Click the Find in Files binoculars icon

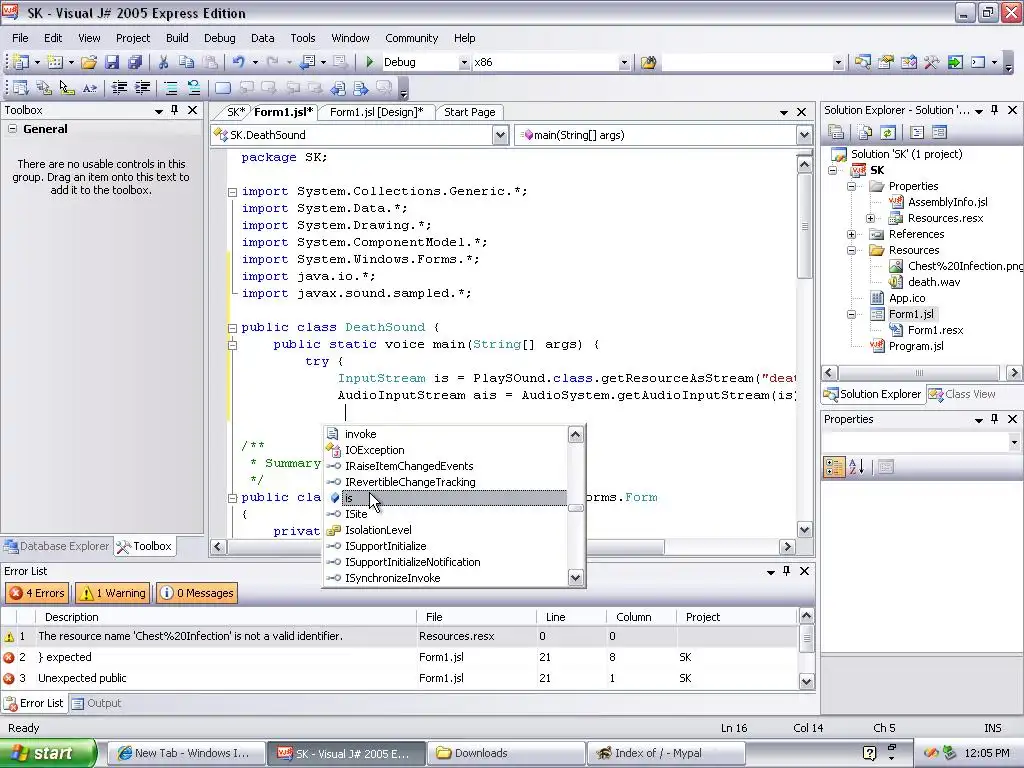(648, 63)
